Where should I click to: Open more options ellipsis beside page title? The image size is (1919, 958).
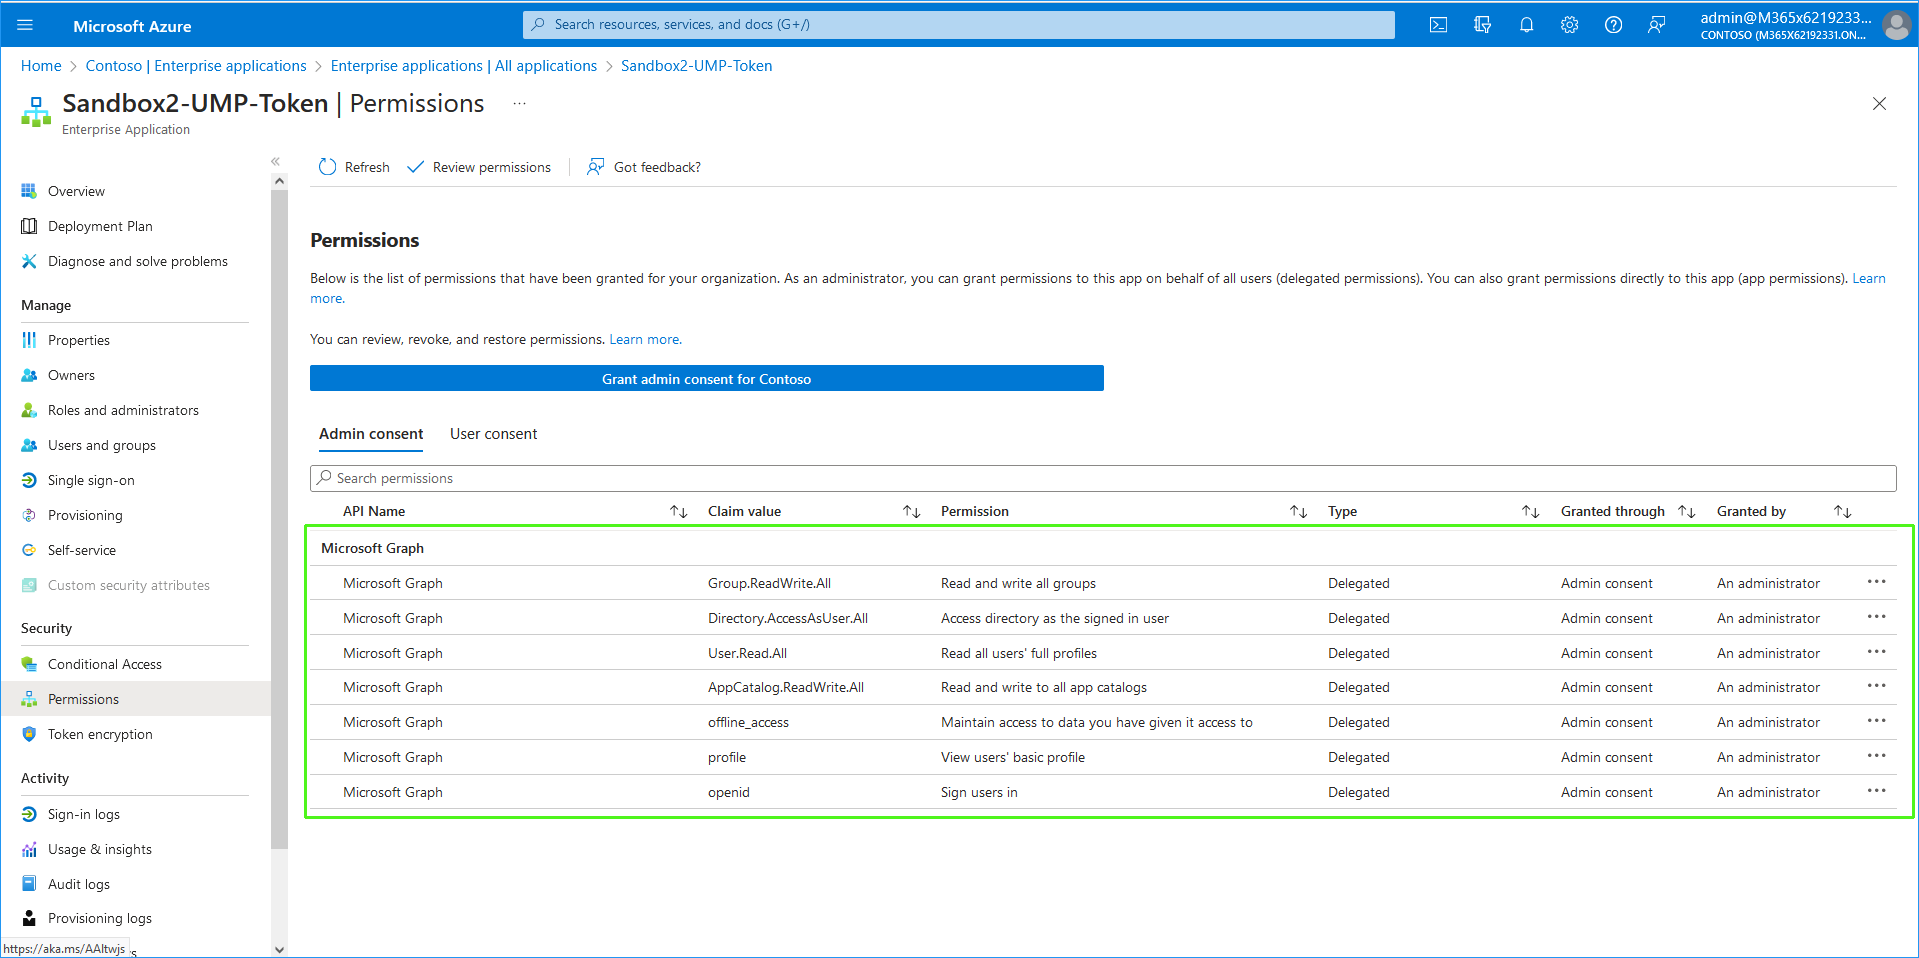519,104
